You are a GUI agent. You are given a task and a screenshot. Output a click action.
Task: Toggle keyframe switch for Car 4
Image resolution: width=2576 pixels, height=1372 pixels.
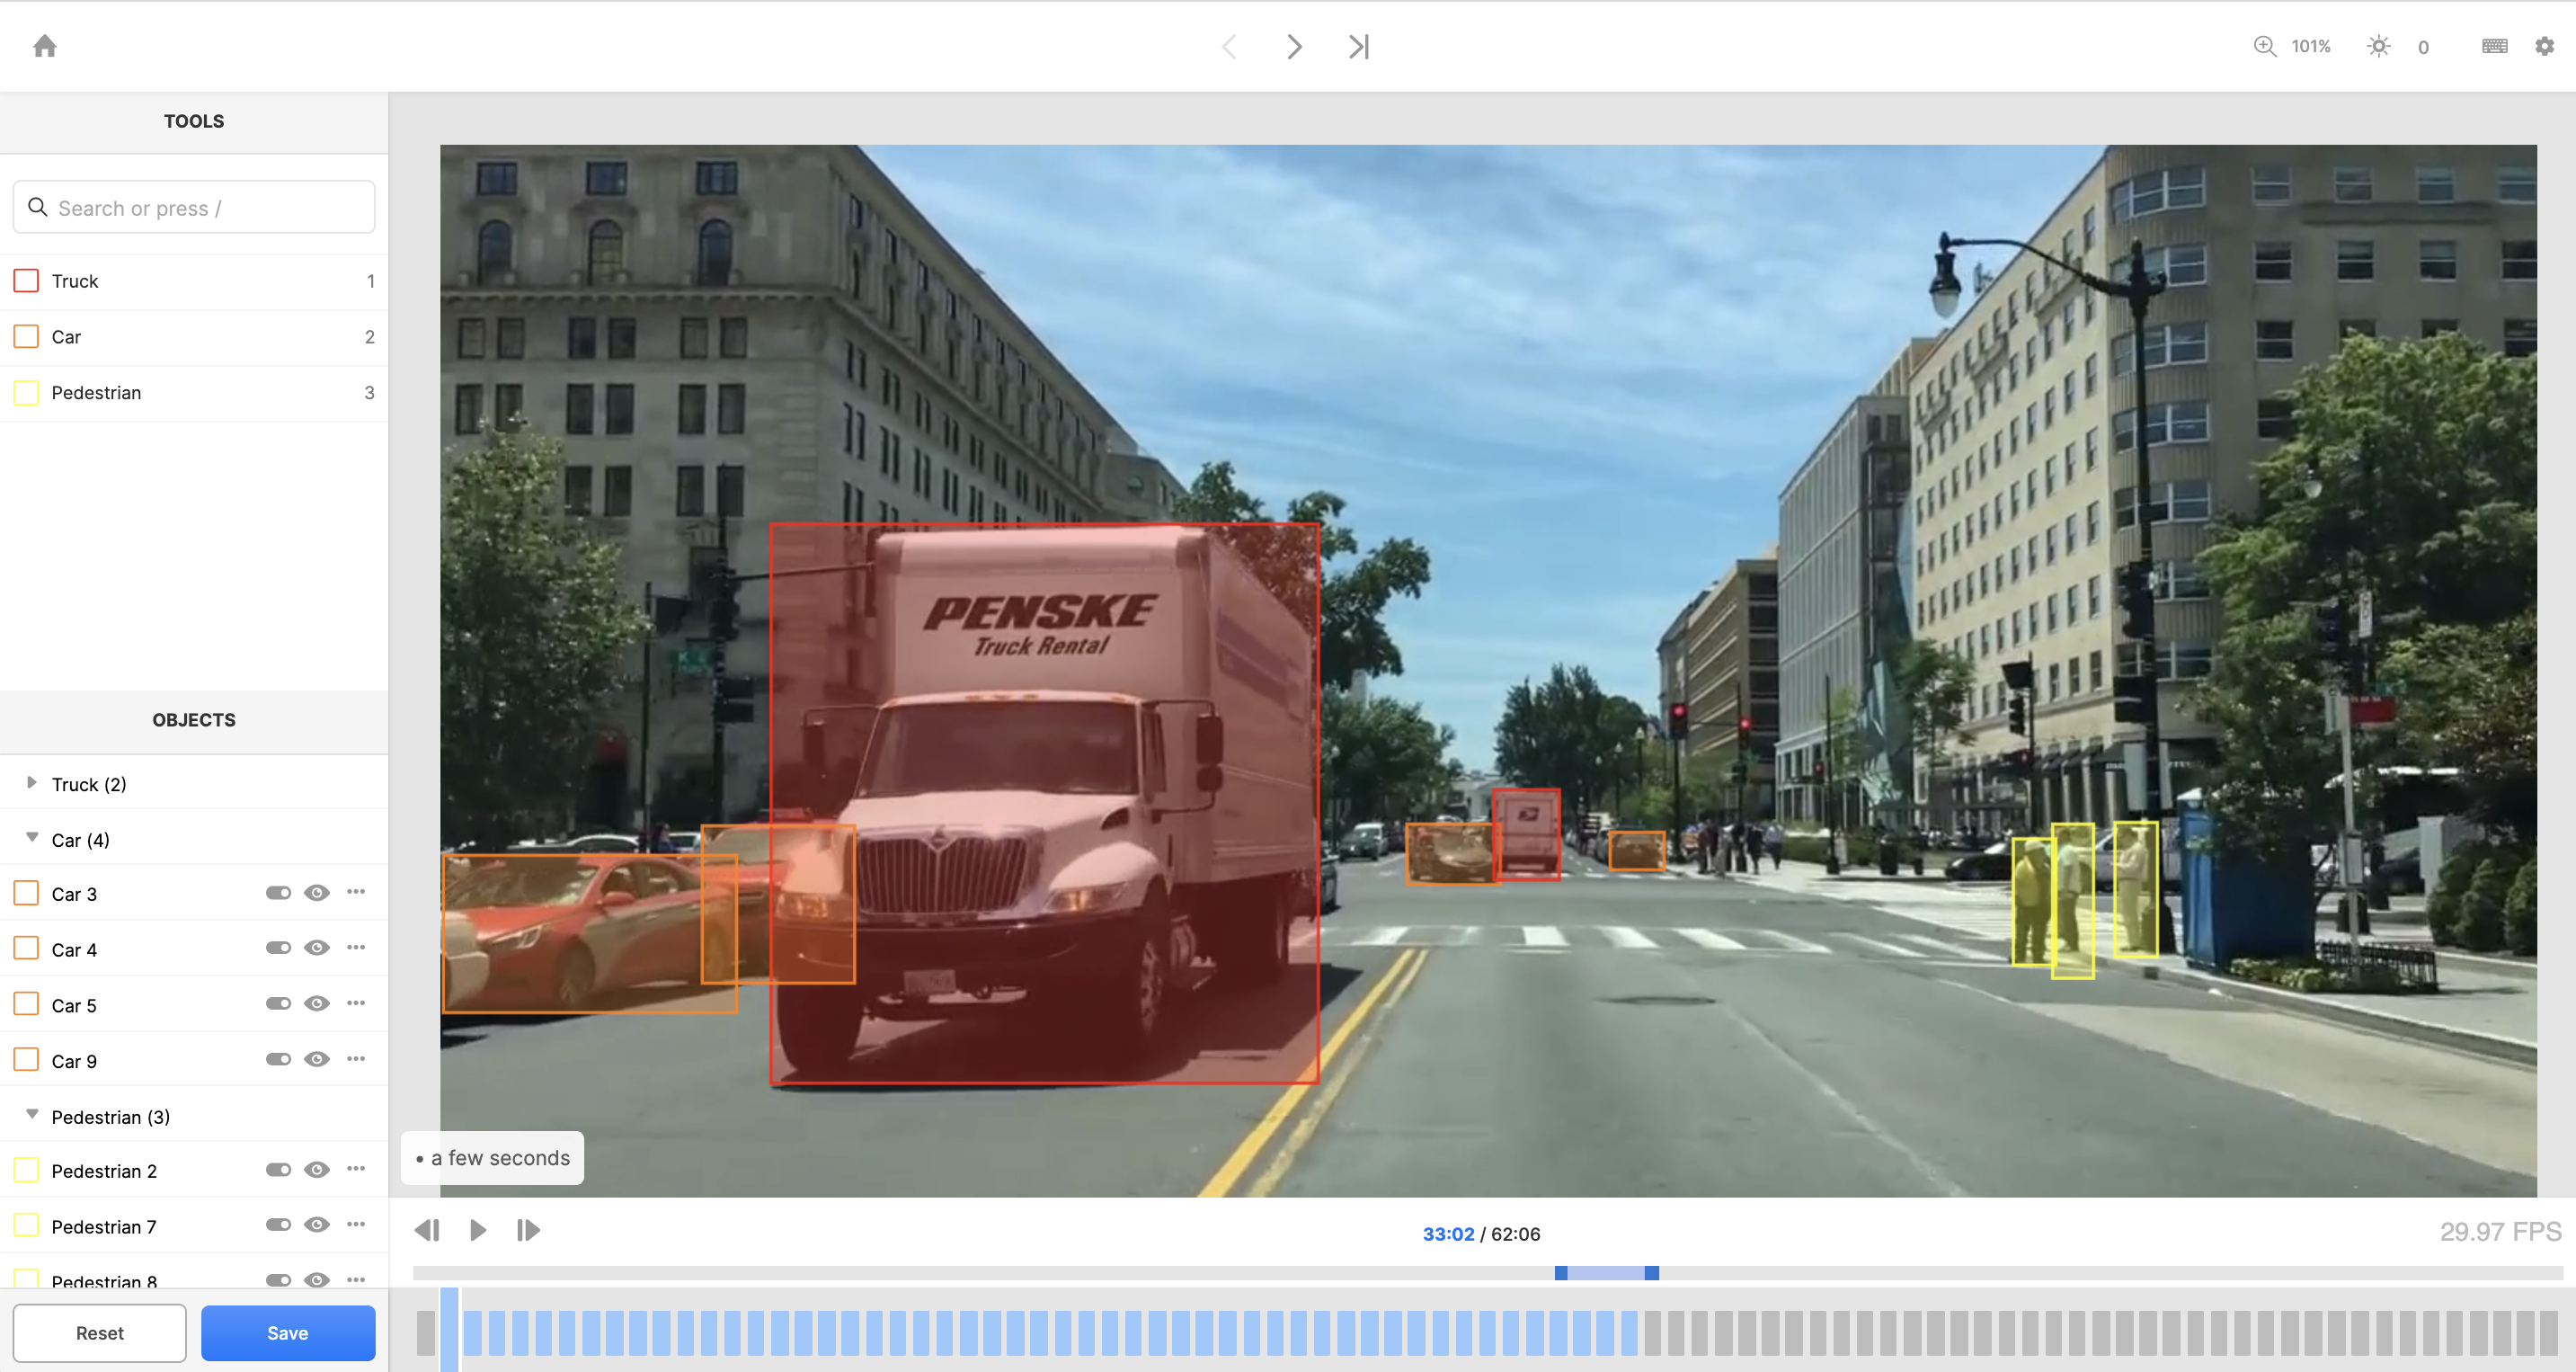[278, 948]
